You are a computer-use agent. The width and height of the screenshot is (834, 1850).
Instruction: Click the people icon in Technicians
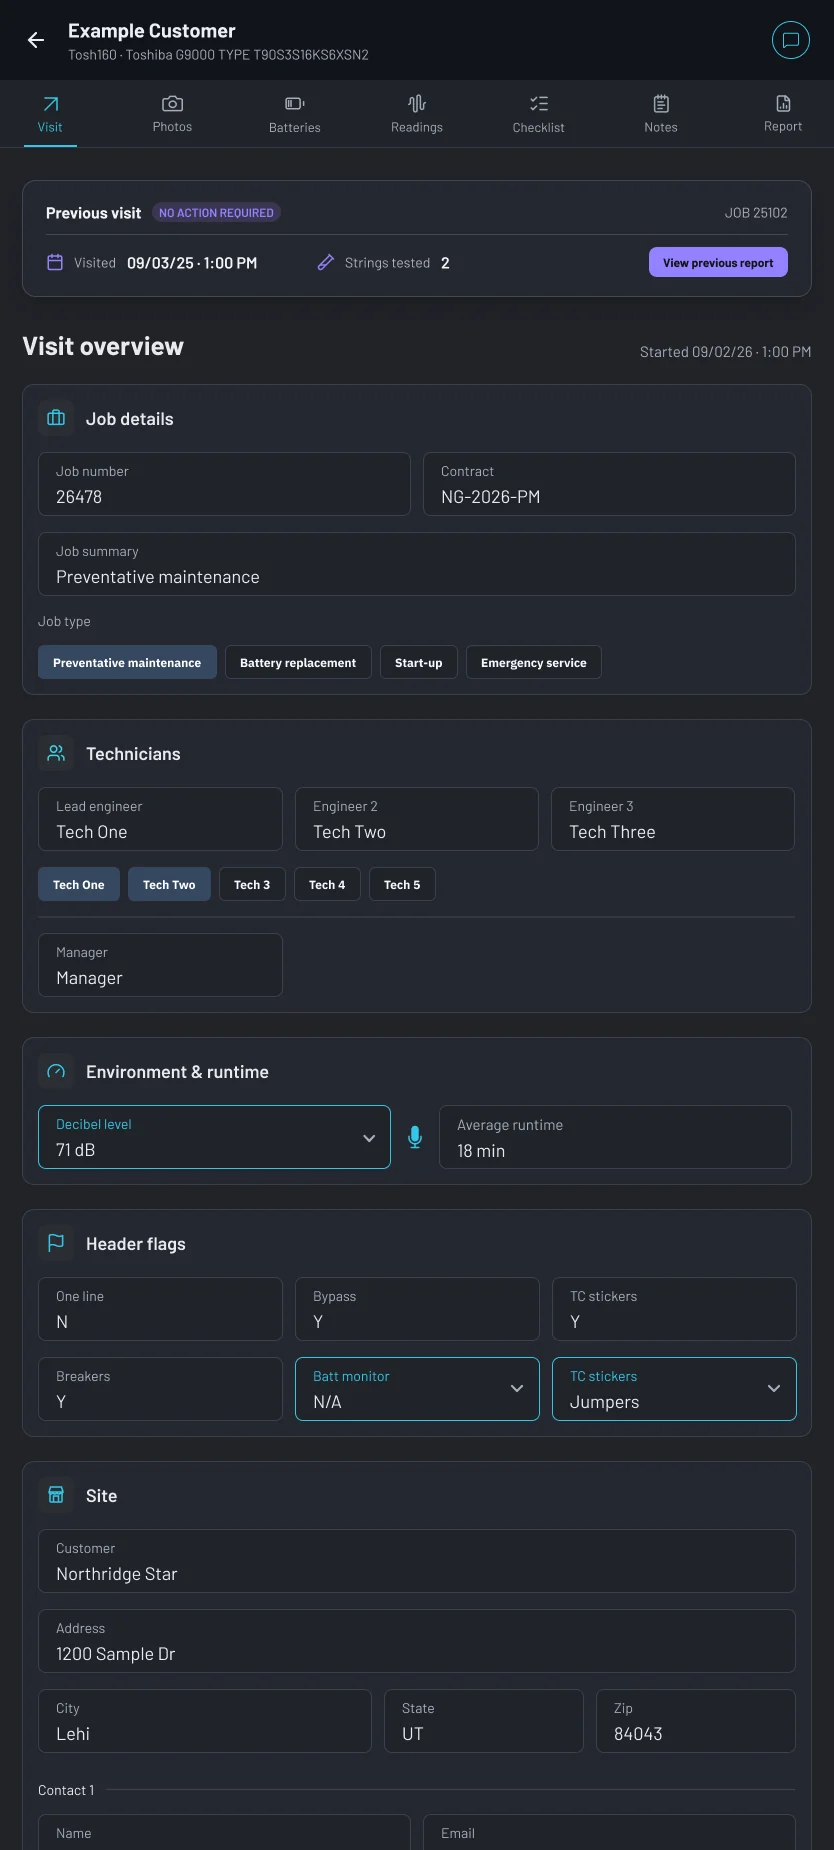(56, 753)
